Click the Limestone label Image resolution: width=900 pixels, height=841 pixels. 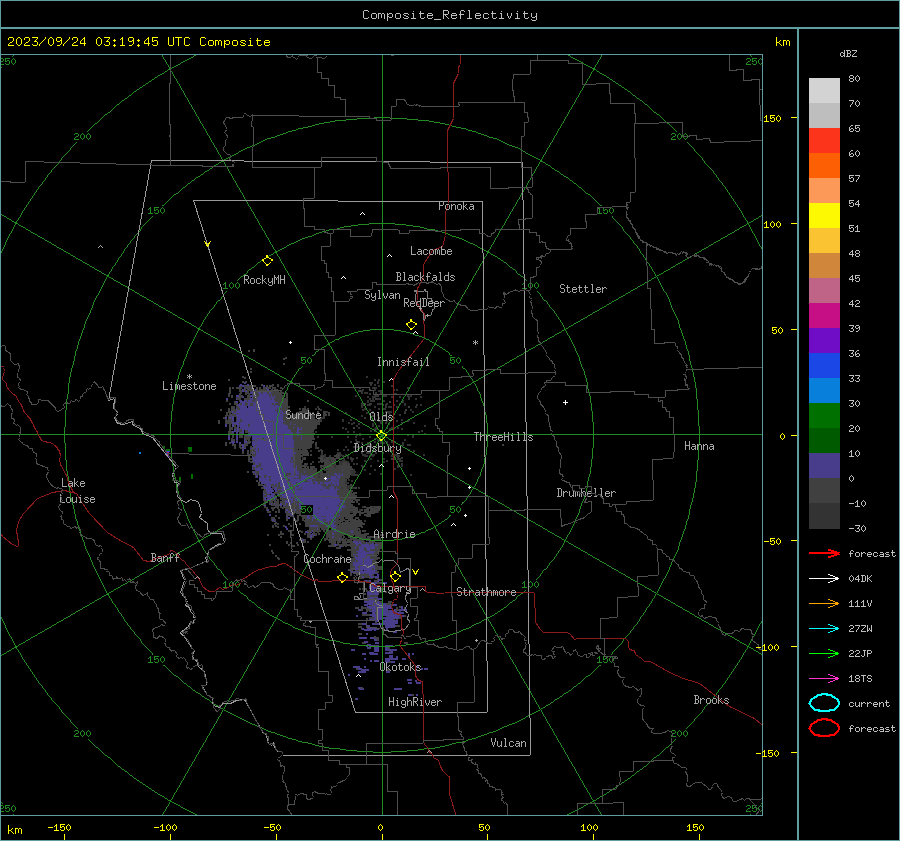coord(189,386)
